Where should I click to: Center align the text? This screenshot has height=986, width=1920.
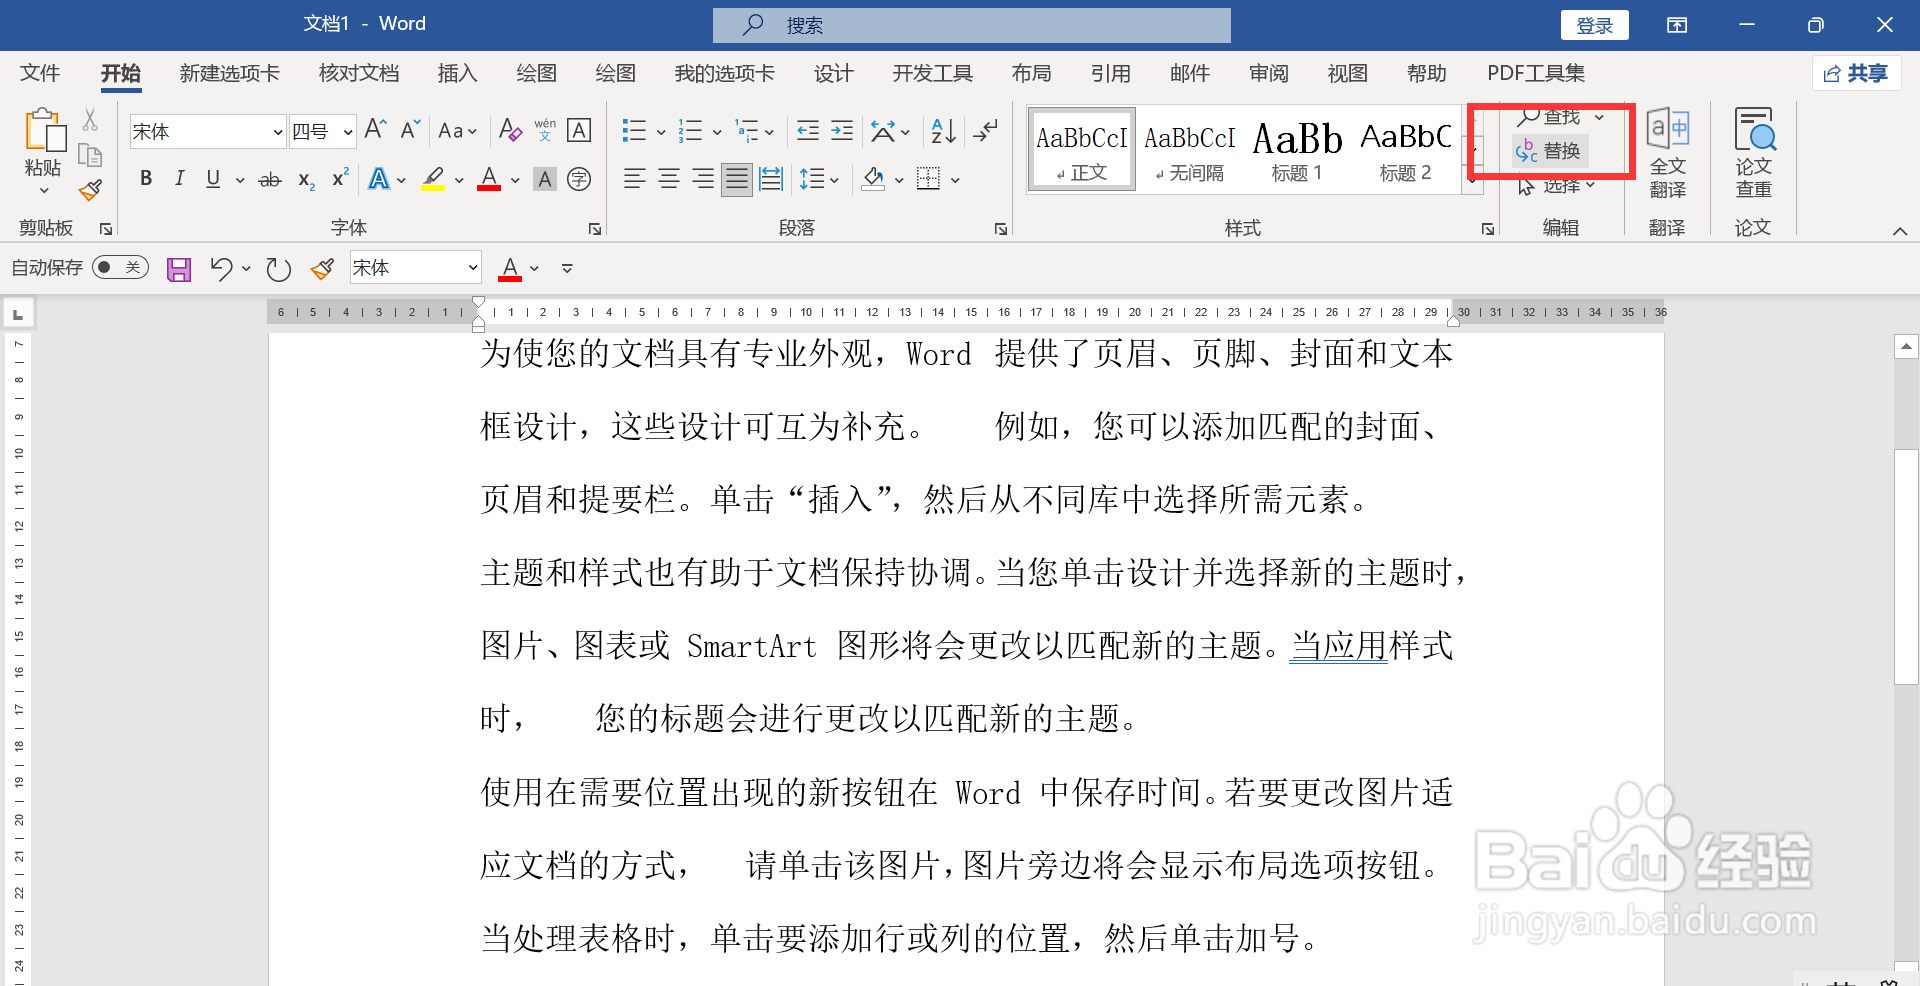point(669,179)
